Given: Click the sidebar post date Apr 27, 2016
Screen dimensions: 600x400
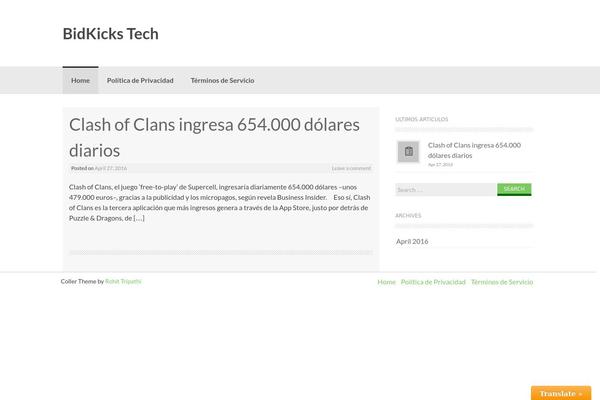Looking at the screenshot, I should tap(440, 164).
